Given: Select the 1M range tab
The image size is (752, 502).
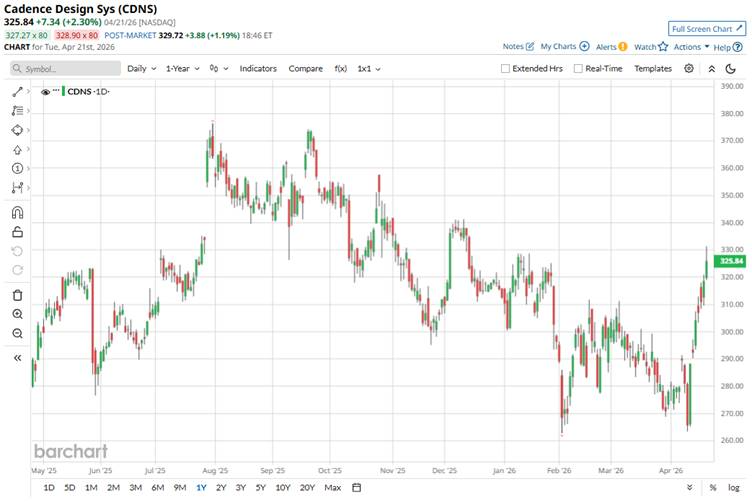Looking at the screenshot, I should [x=91, y=488].
